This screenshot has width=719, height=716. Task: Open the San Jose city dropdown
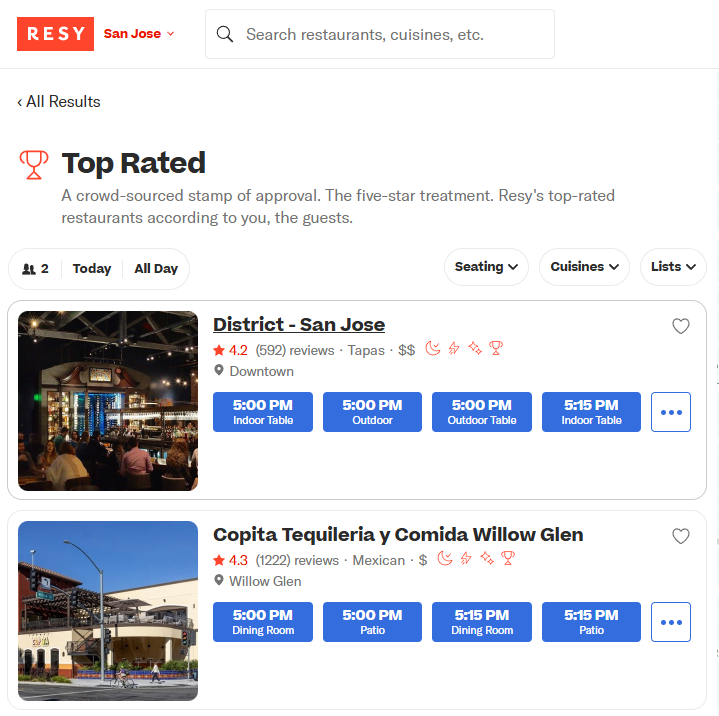139,34
